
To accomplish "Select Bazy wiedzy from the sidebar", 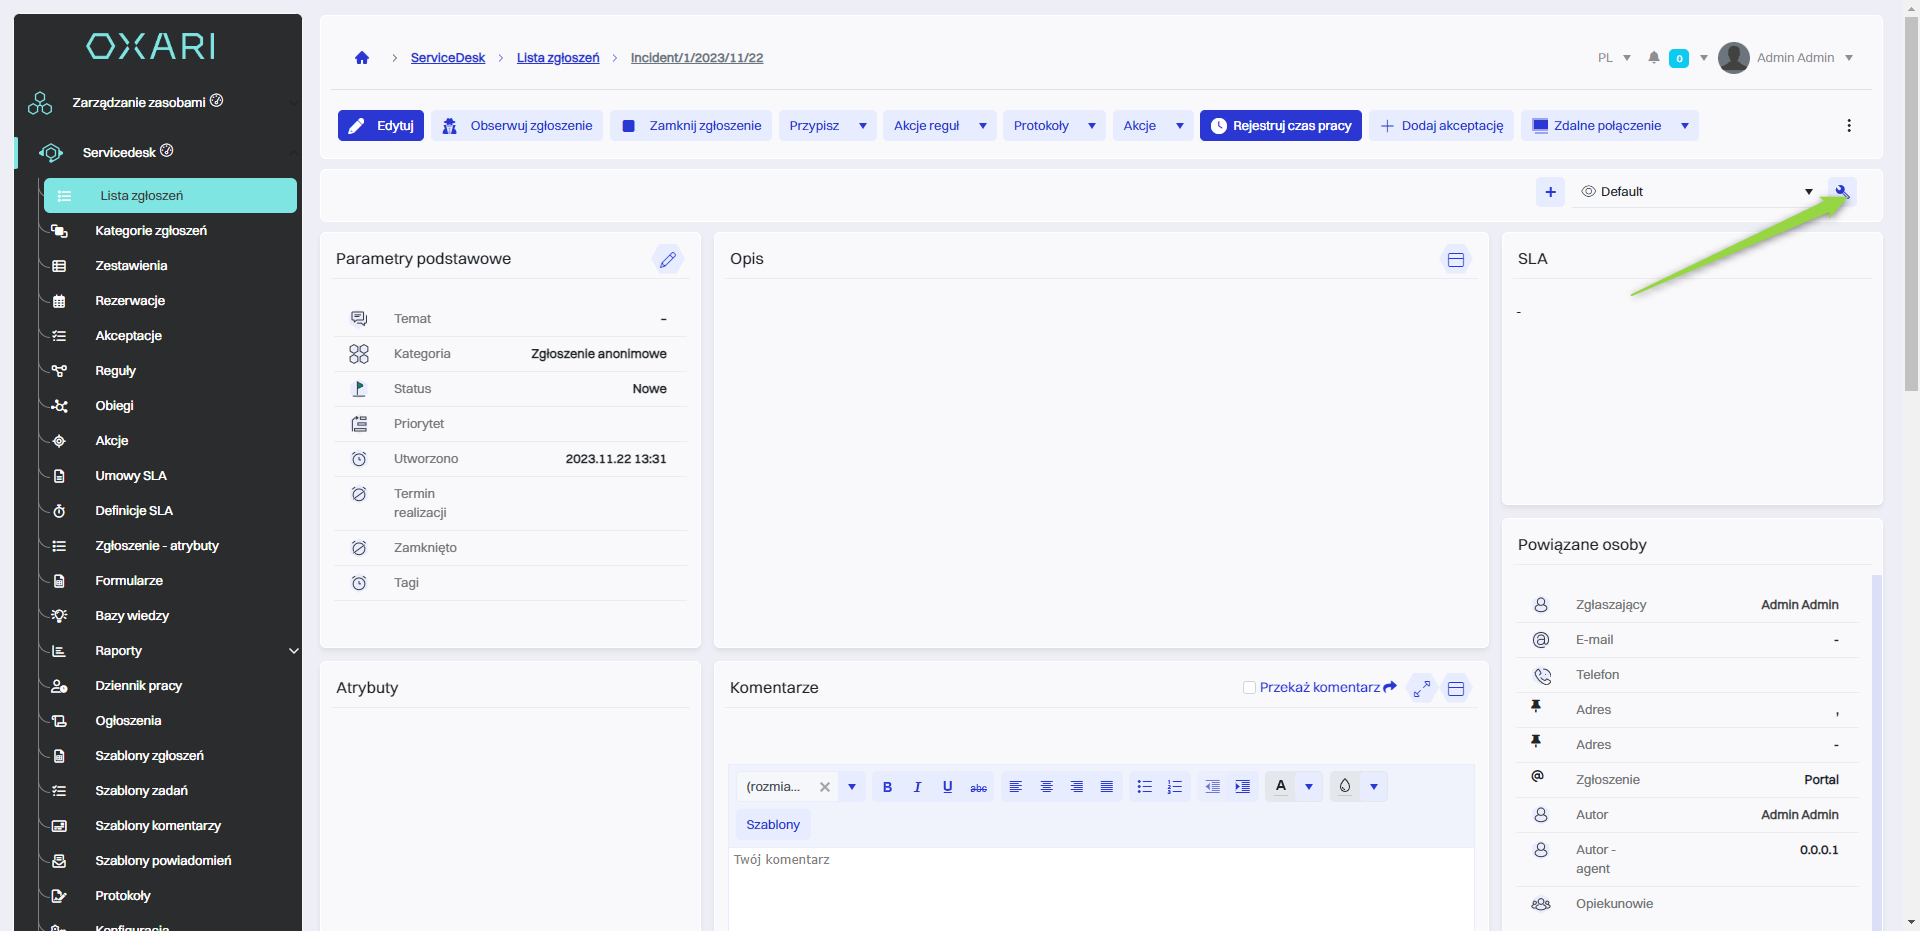I will 132,616.
